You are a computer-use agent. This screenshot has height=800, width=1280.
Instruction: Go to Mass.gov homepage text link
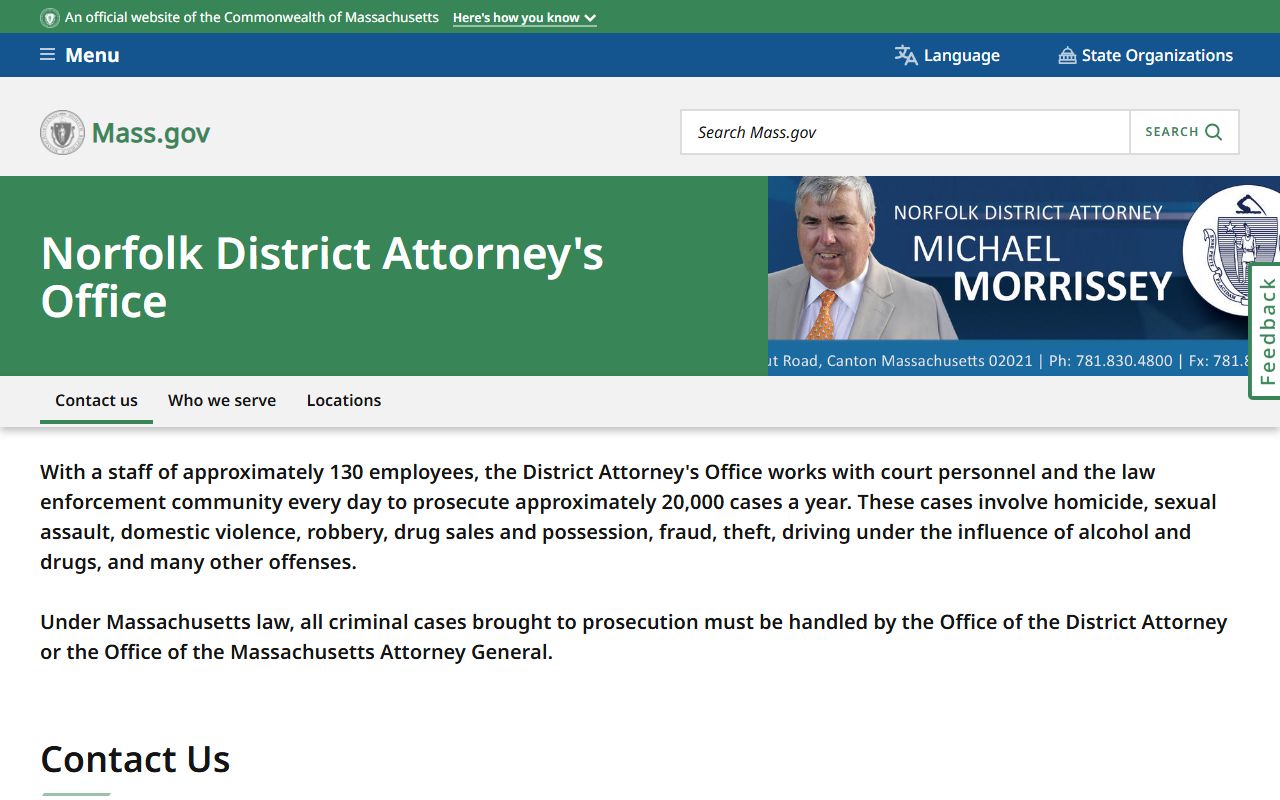tap(151, 133)
